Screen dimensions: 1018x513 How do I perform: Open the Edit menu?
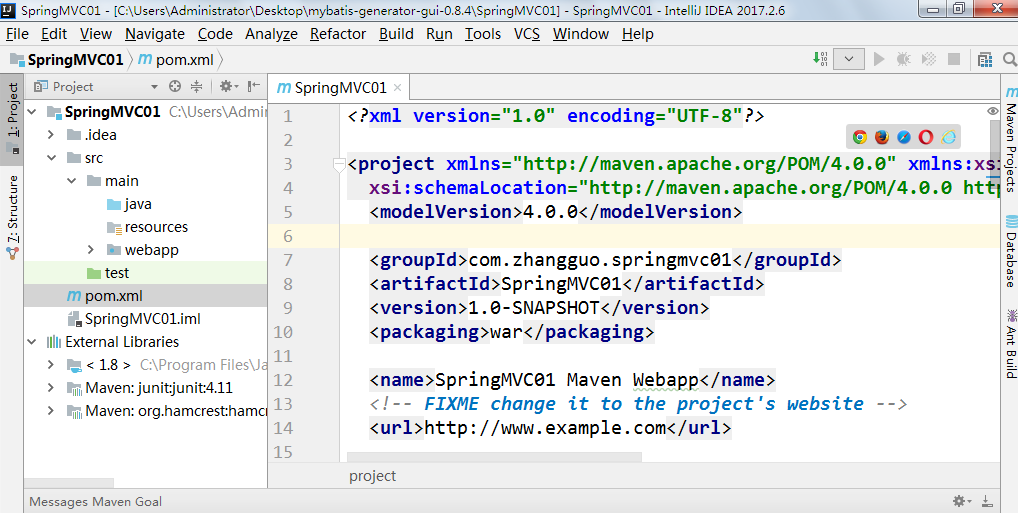tap(54, 34)
